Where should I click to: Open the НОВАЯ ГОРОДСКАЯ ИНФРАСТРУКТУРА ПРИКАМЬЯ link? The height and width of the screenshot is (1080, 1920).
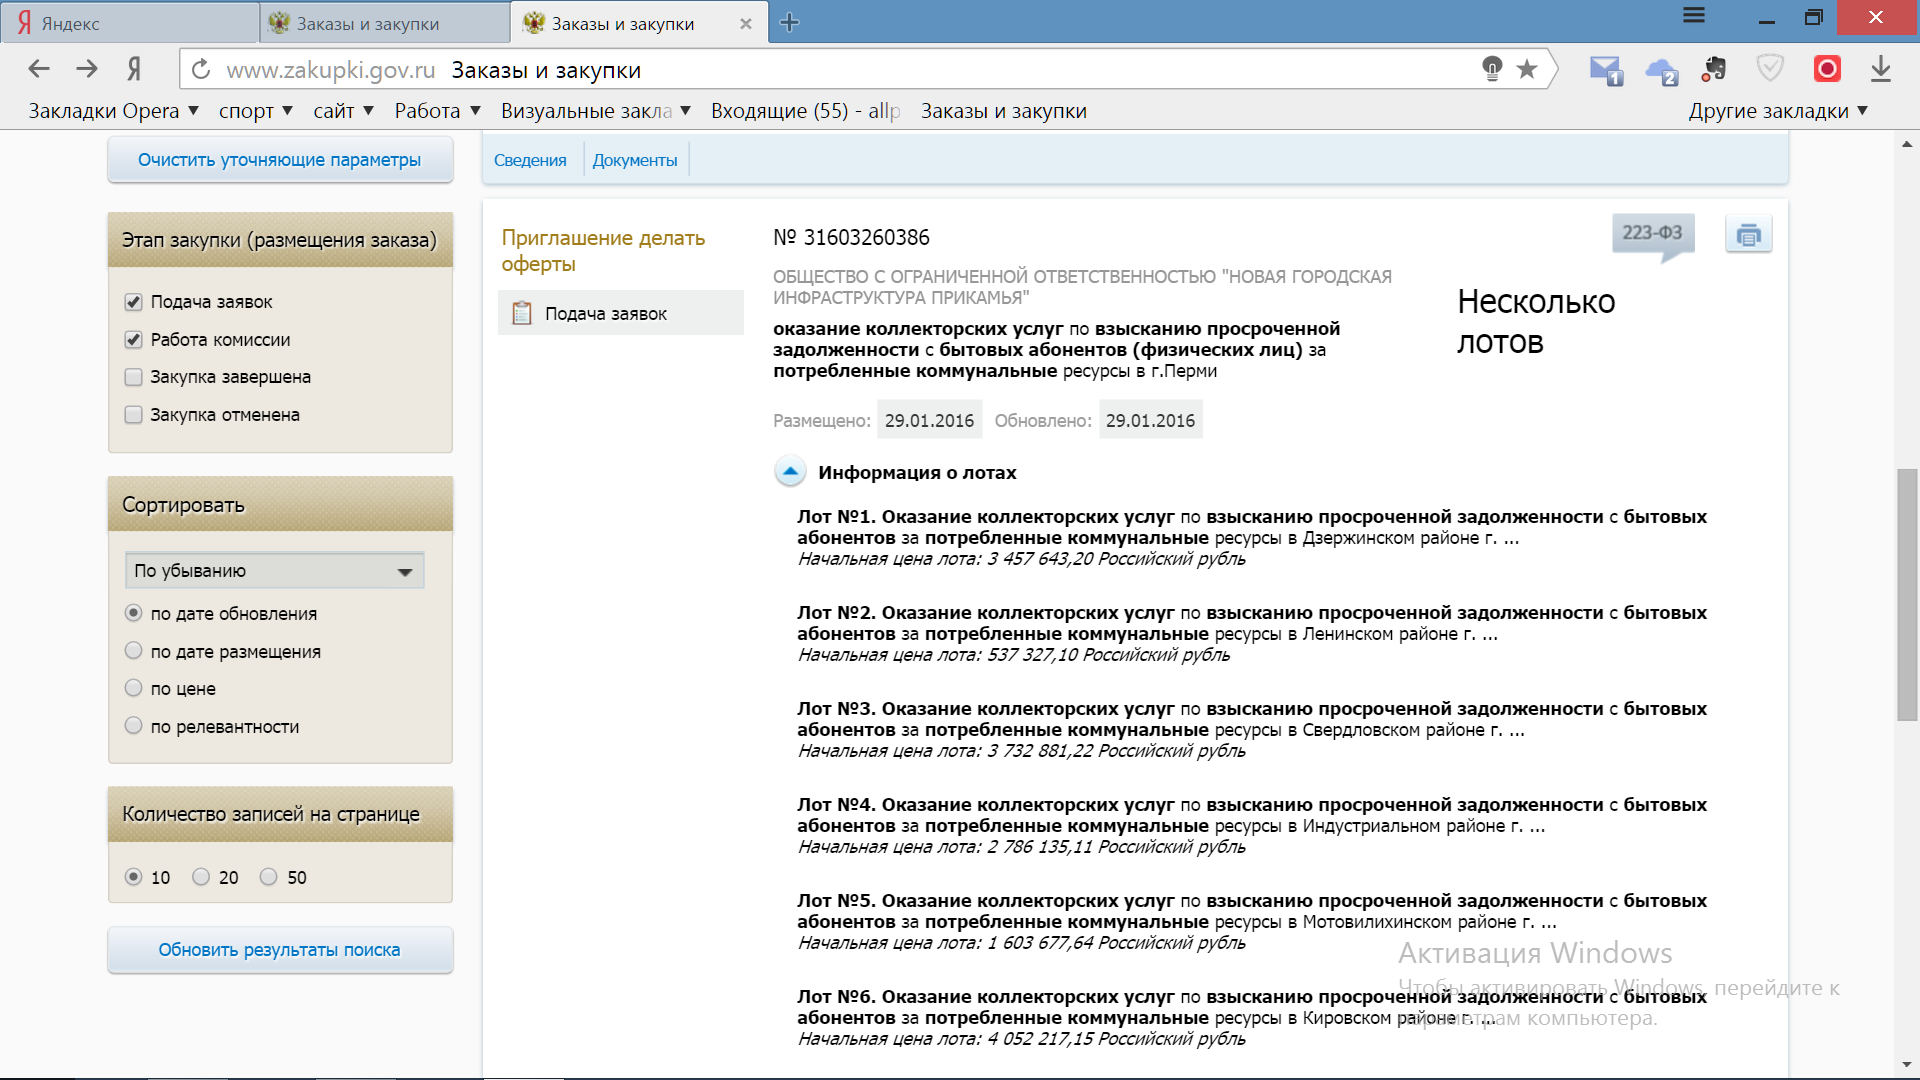1082,287
